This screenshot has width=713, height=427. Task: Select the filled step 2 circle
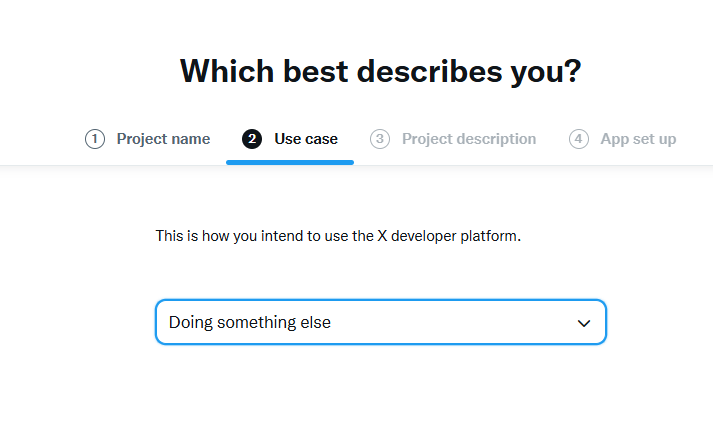(252, 139)
